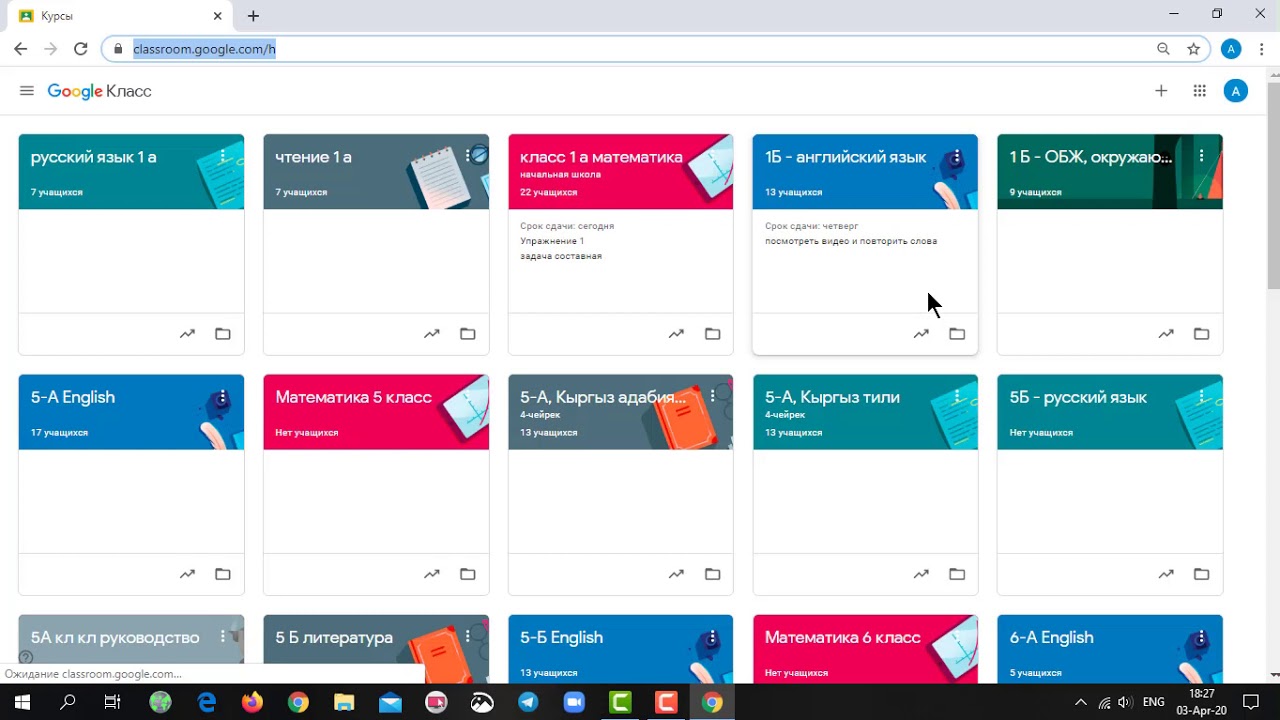Open the Математика 5 класс course
Image resolution: width=1280 pixels, height=720 pixels.
353,397
